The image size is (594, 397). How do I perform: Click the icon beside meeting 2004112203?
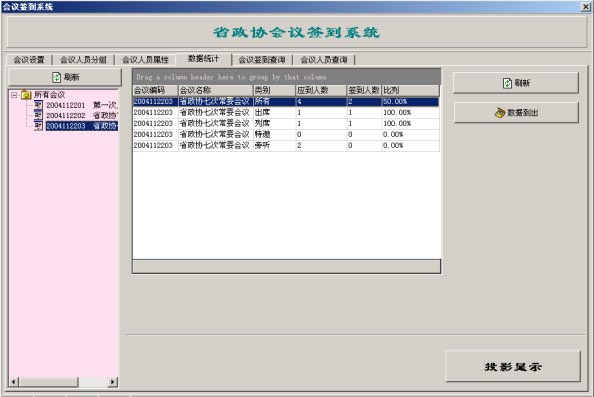[x=38, y=126]
